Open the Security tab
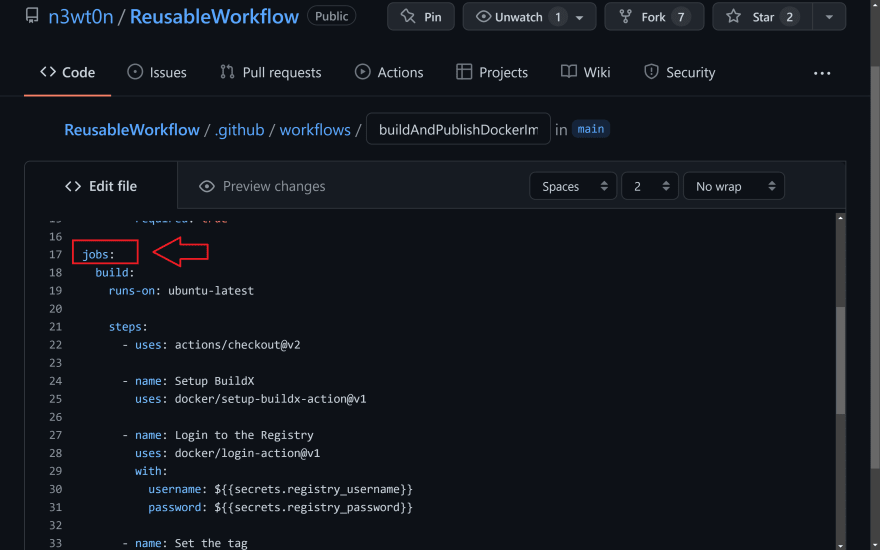Screen dimensions: 880x550 point(680,72)
